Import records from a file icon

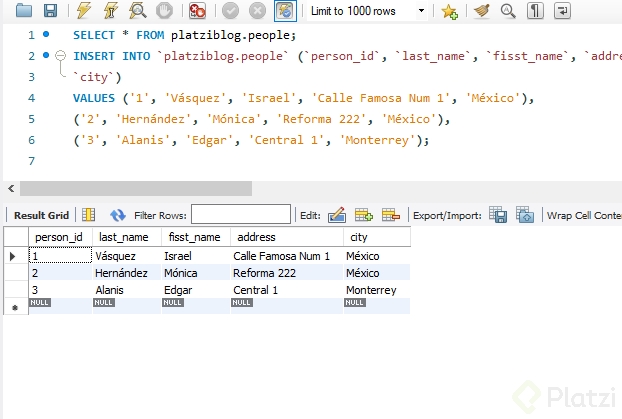[525, 215]
